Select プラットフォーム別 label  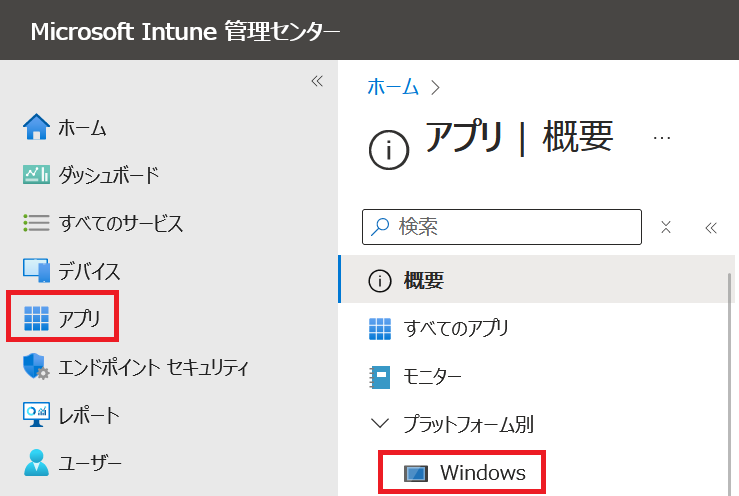point(468,424)
